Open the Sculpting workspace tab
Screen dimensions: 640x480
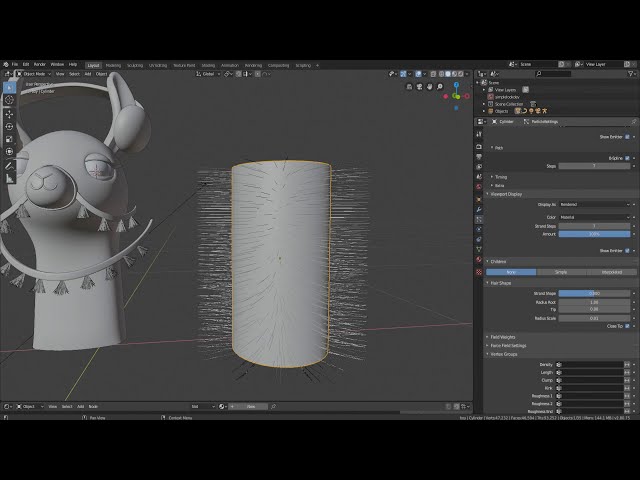pyautogui.click(x=137, y=65)
